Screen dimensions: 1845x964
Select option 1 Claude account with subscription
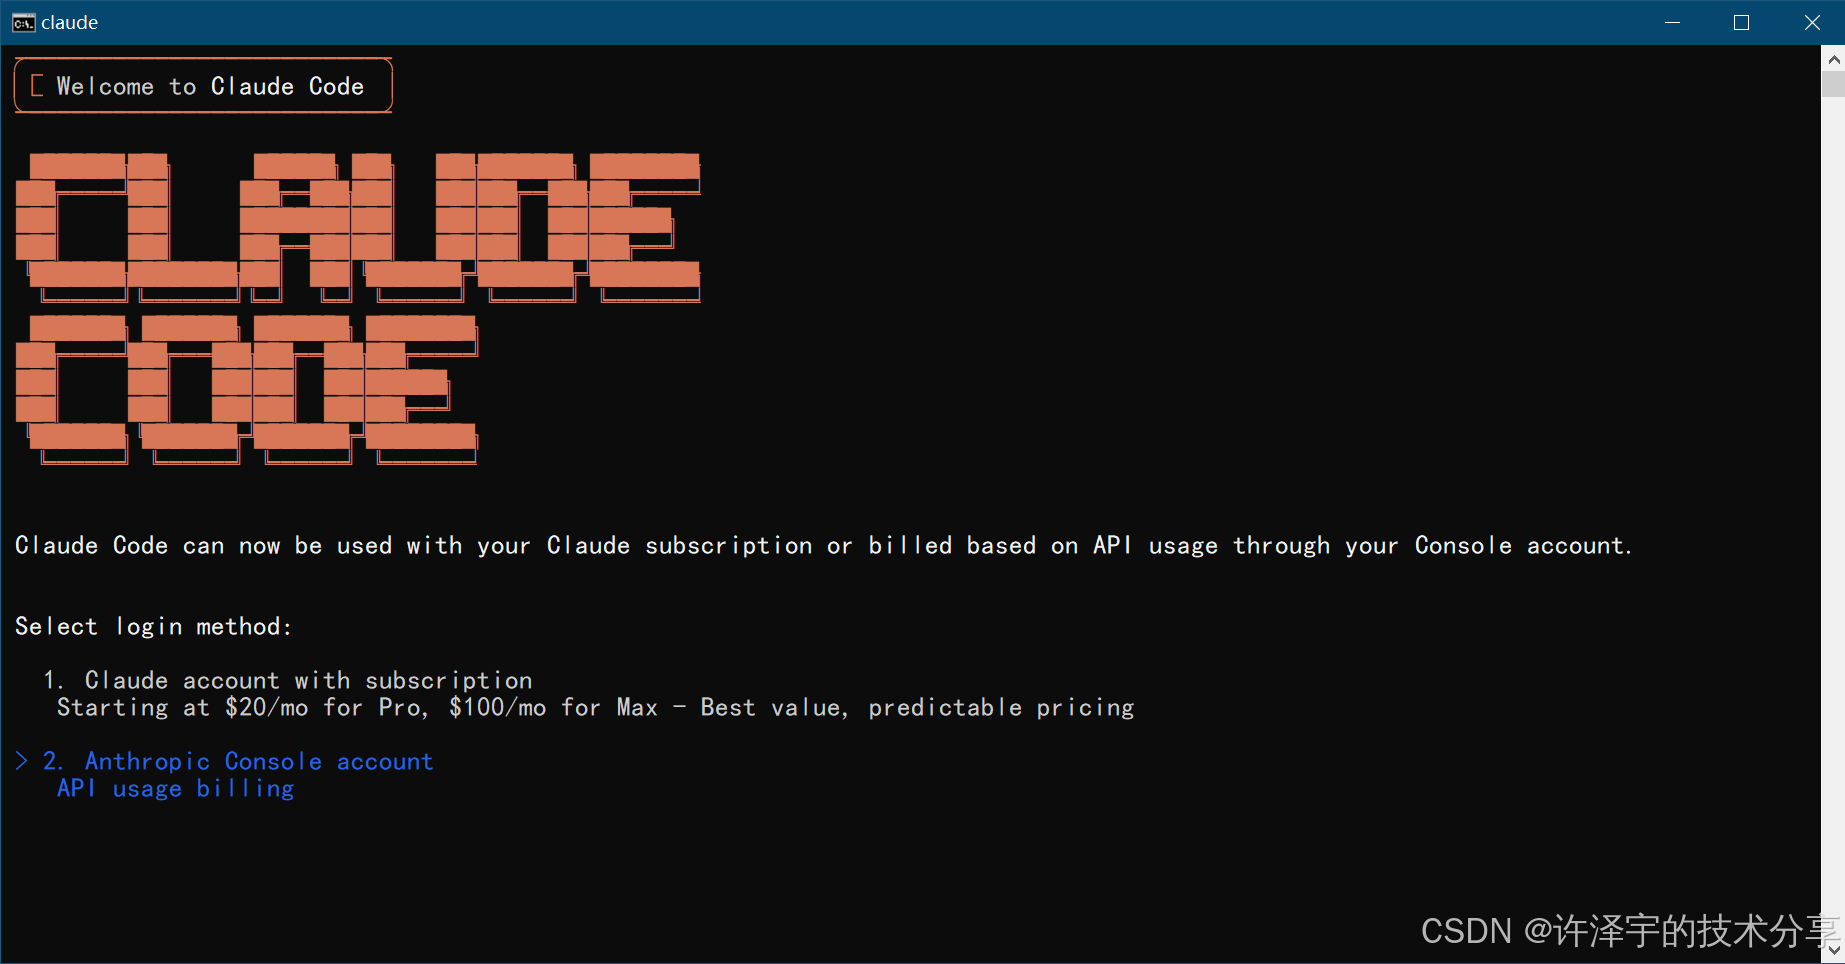[288, 681]
